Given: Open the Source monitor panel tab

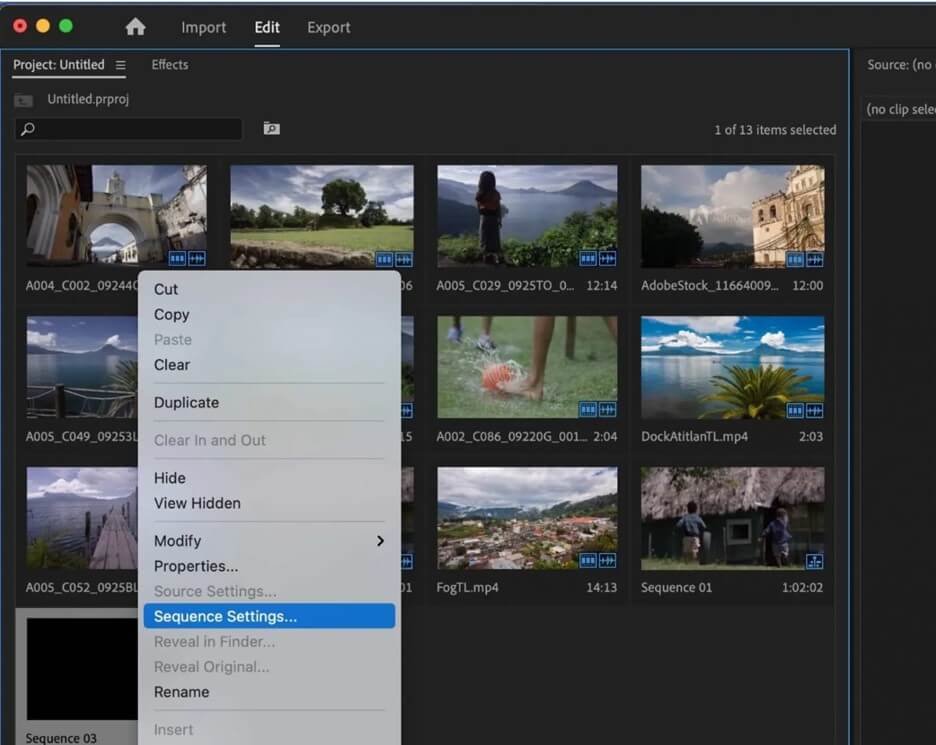Looking at the screenshot, I should pyautogui.click(x=900, y=64).
